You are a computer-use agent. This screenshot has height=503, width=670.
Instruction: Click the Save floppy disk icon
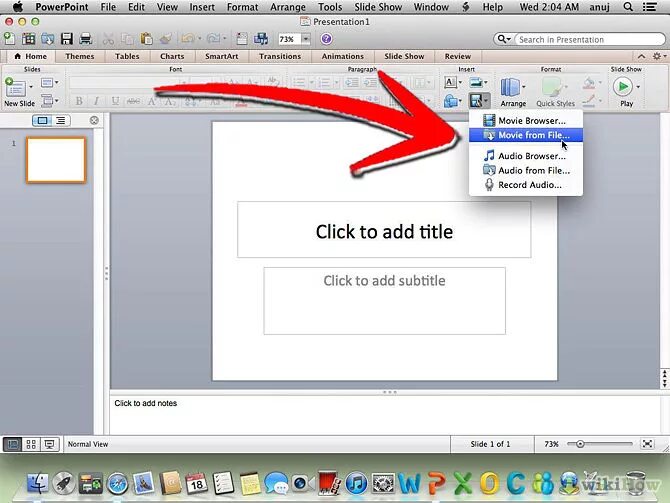[67, 39]
